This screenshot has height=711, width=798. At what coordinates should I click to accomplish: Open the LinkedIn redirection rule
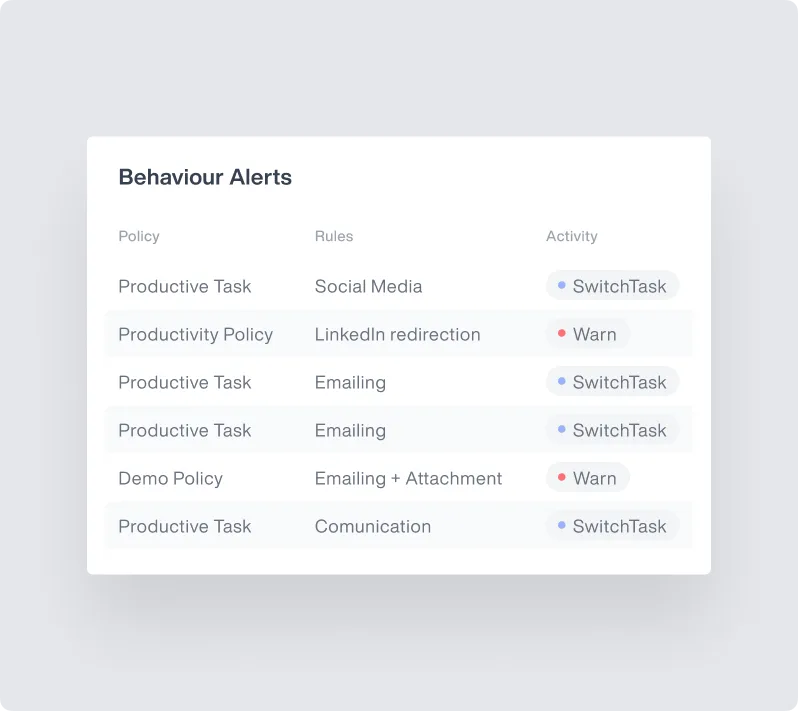pos(397,334)
